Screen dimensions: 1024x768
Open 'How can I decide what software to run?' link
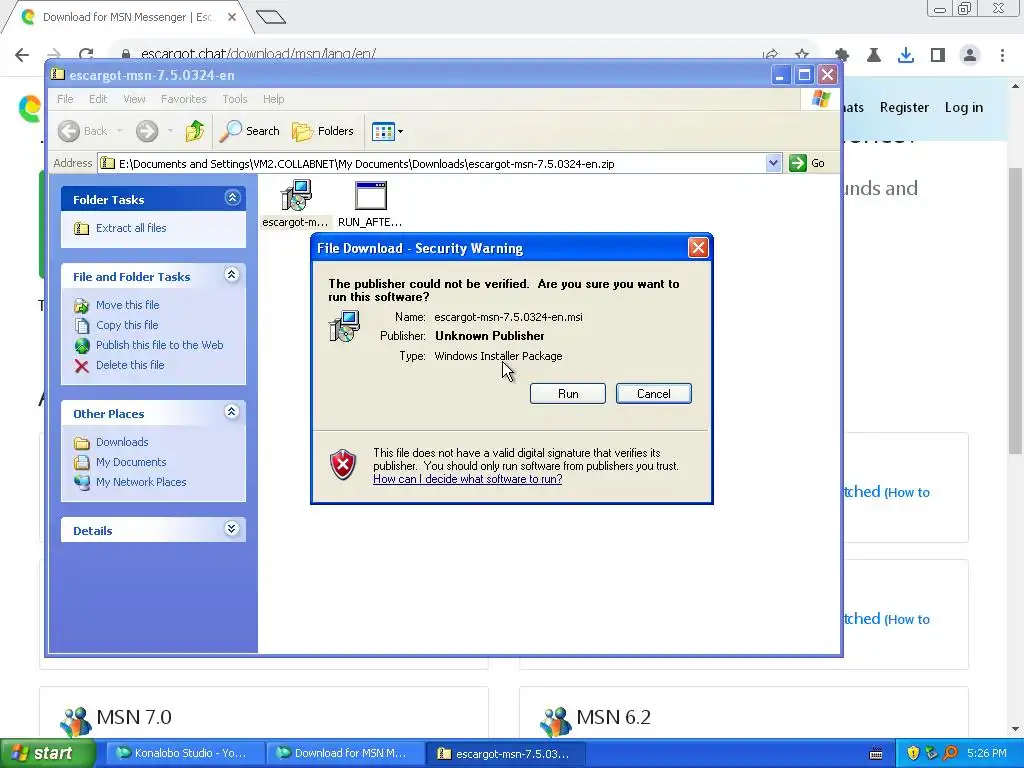pos(468,479)
